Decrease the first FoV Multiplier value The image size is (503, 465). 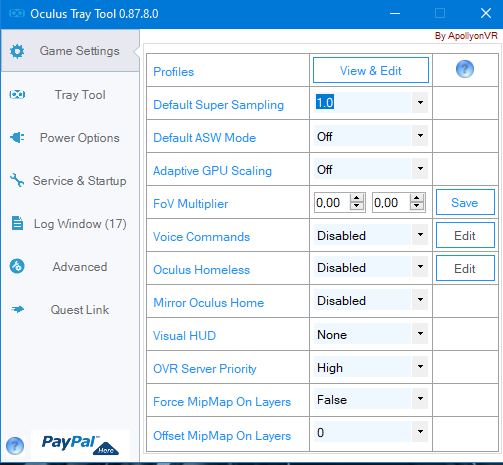click(357, 206)
